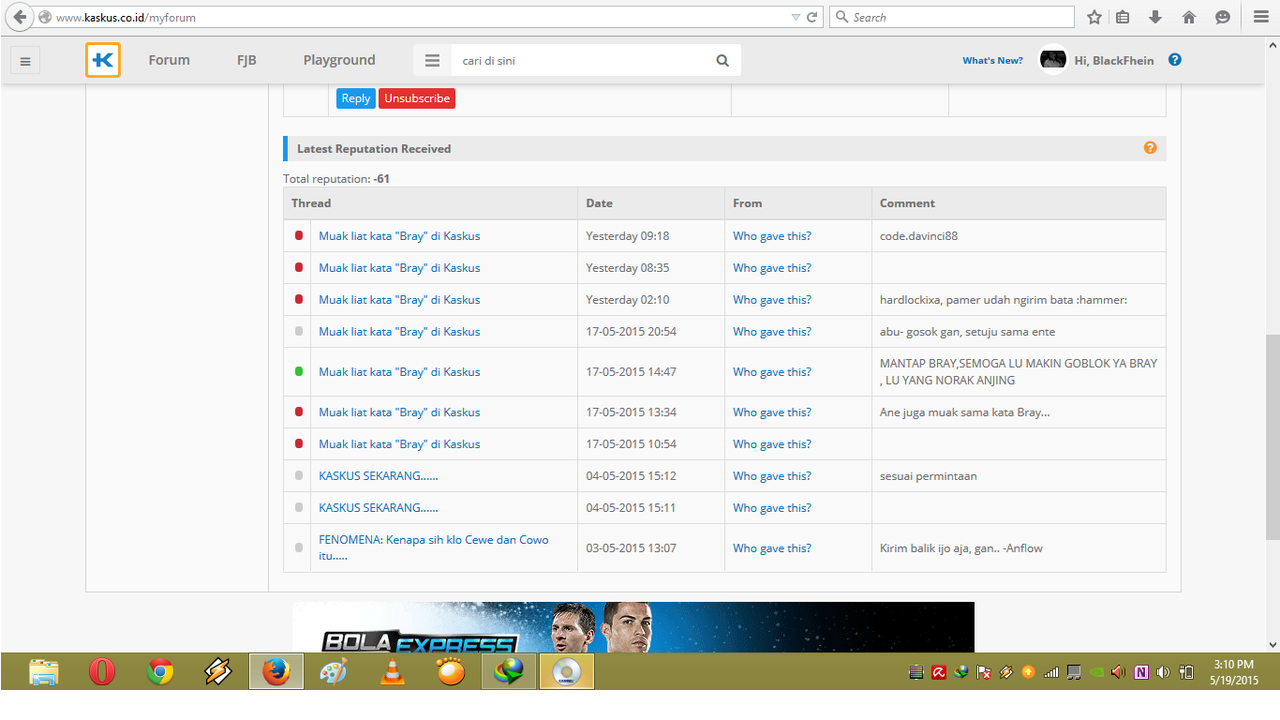Reload the page with the refresh icon
1280x720 pixels.
[812, 17]
